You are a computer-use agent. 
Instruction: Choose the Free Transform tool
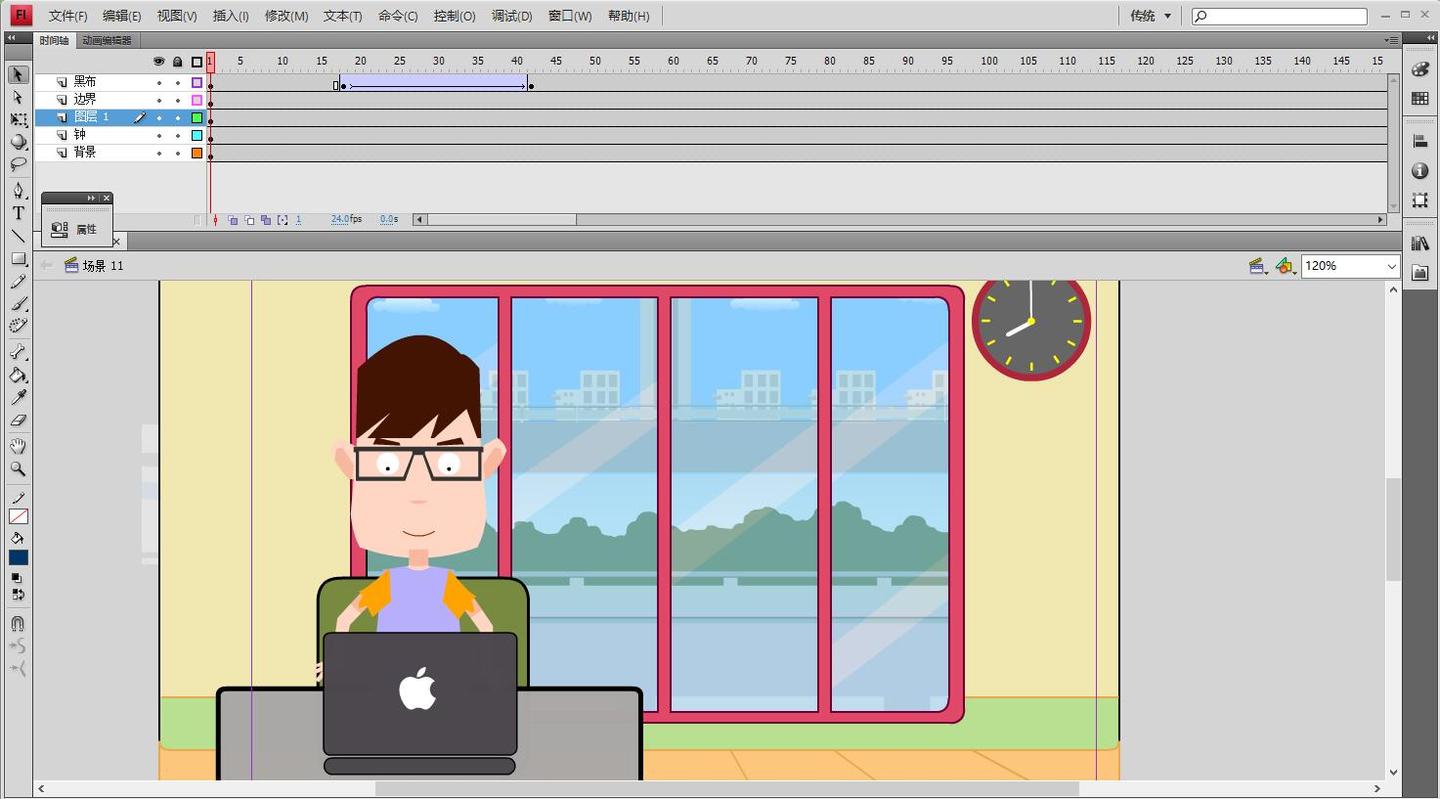pos(18,119)
